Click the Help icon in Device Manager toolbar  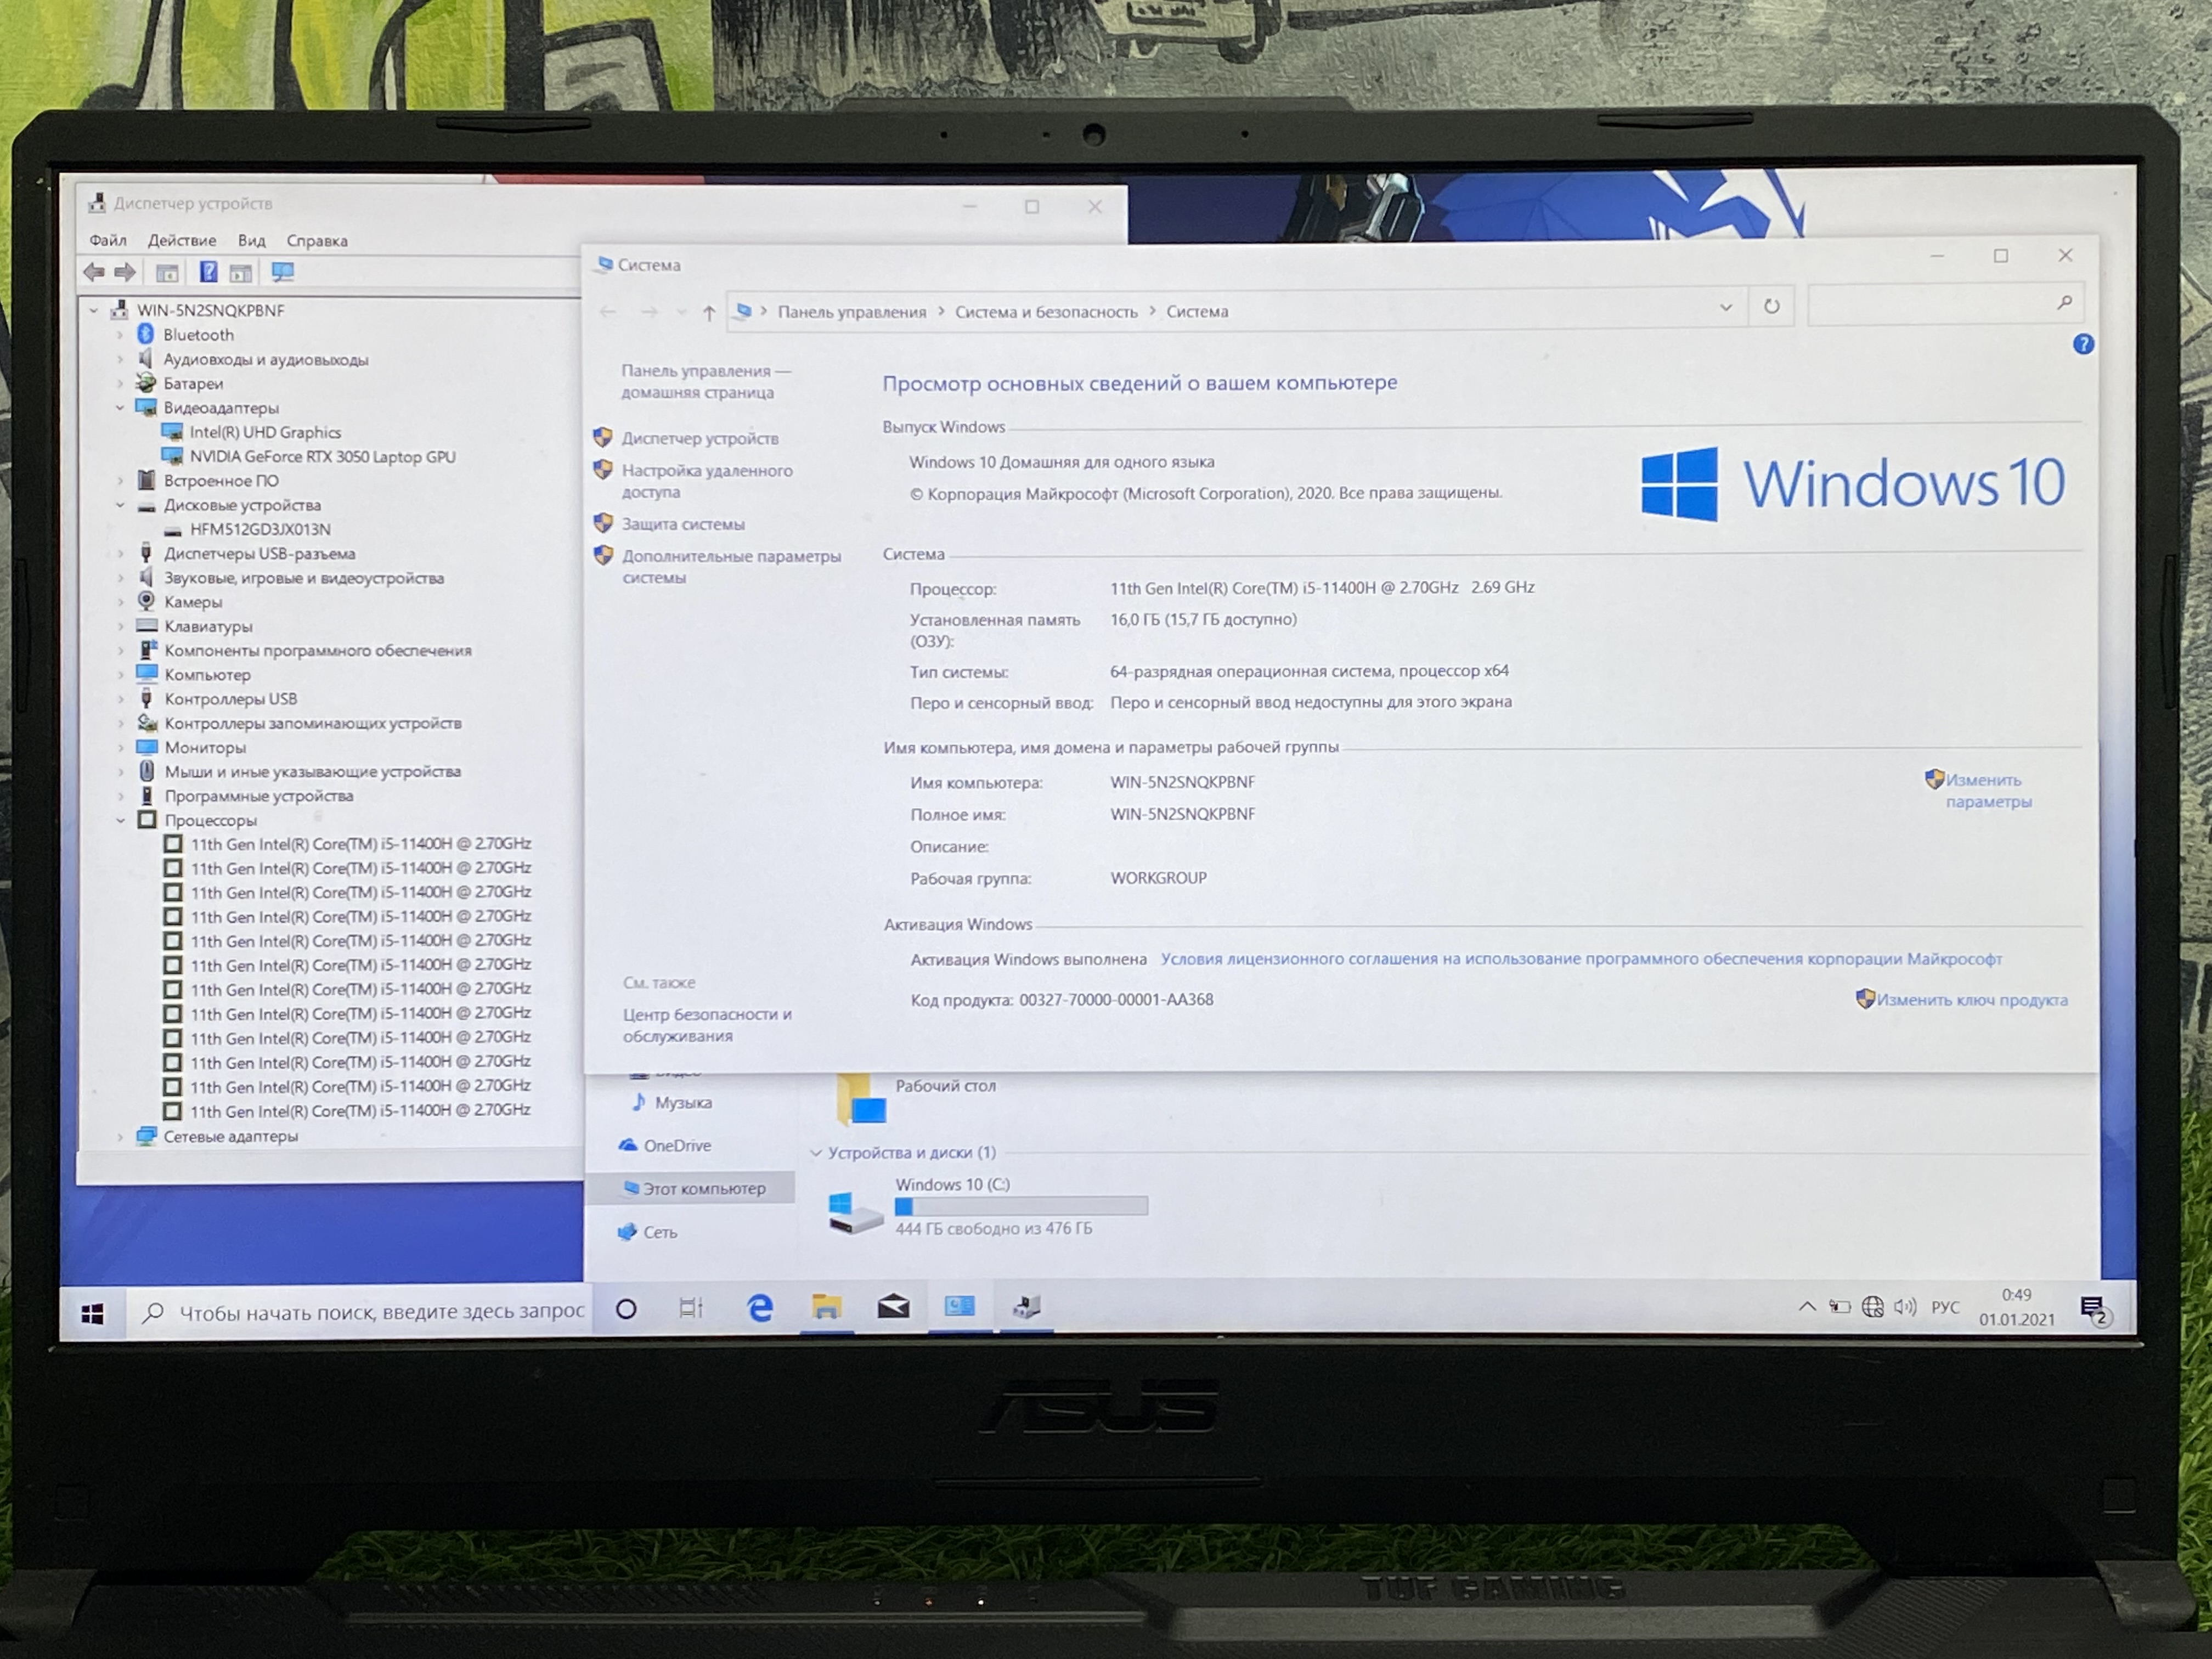pos(208,272)
